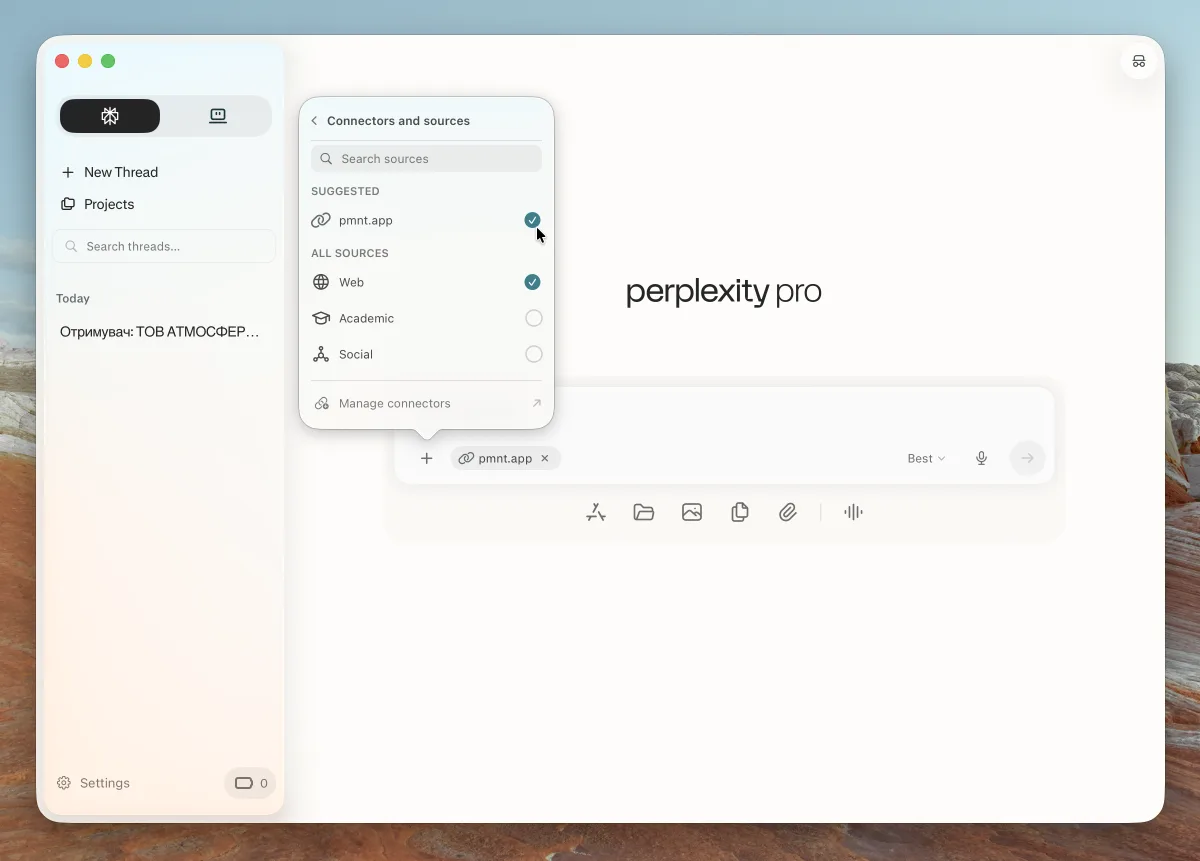1200x861 pixels.
Task: Click the Today heading in sidebar
Action: click(73, 298)
